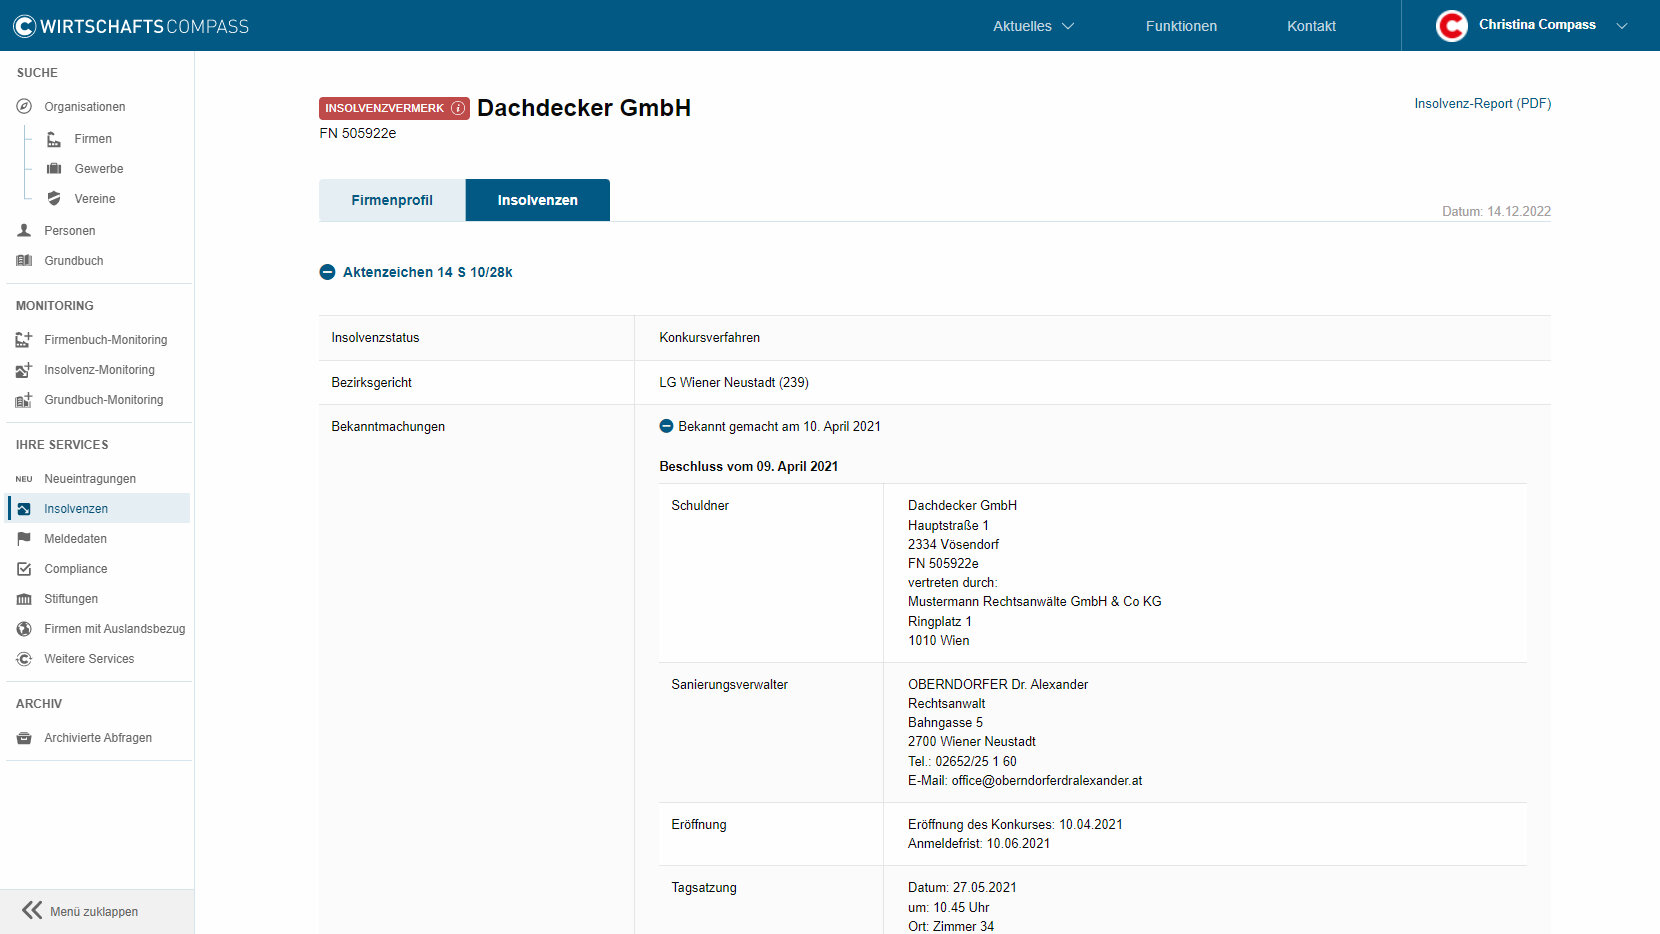Open the Aktuelles dropdown menu
1660x934 pixels.
1033,26
